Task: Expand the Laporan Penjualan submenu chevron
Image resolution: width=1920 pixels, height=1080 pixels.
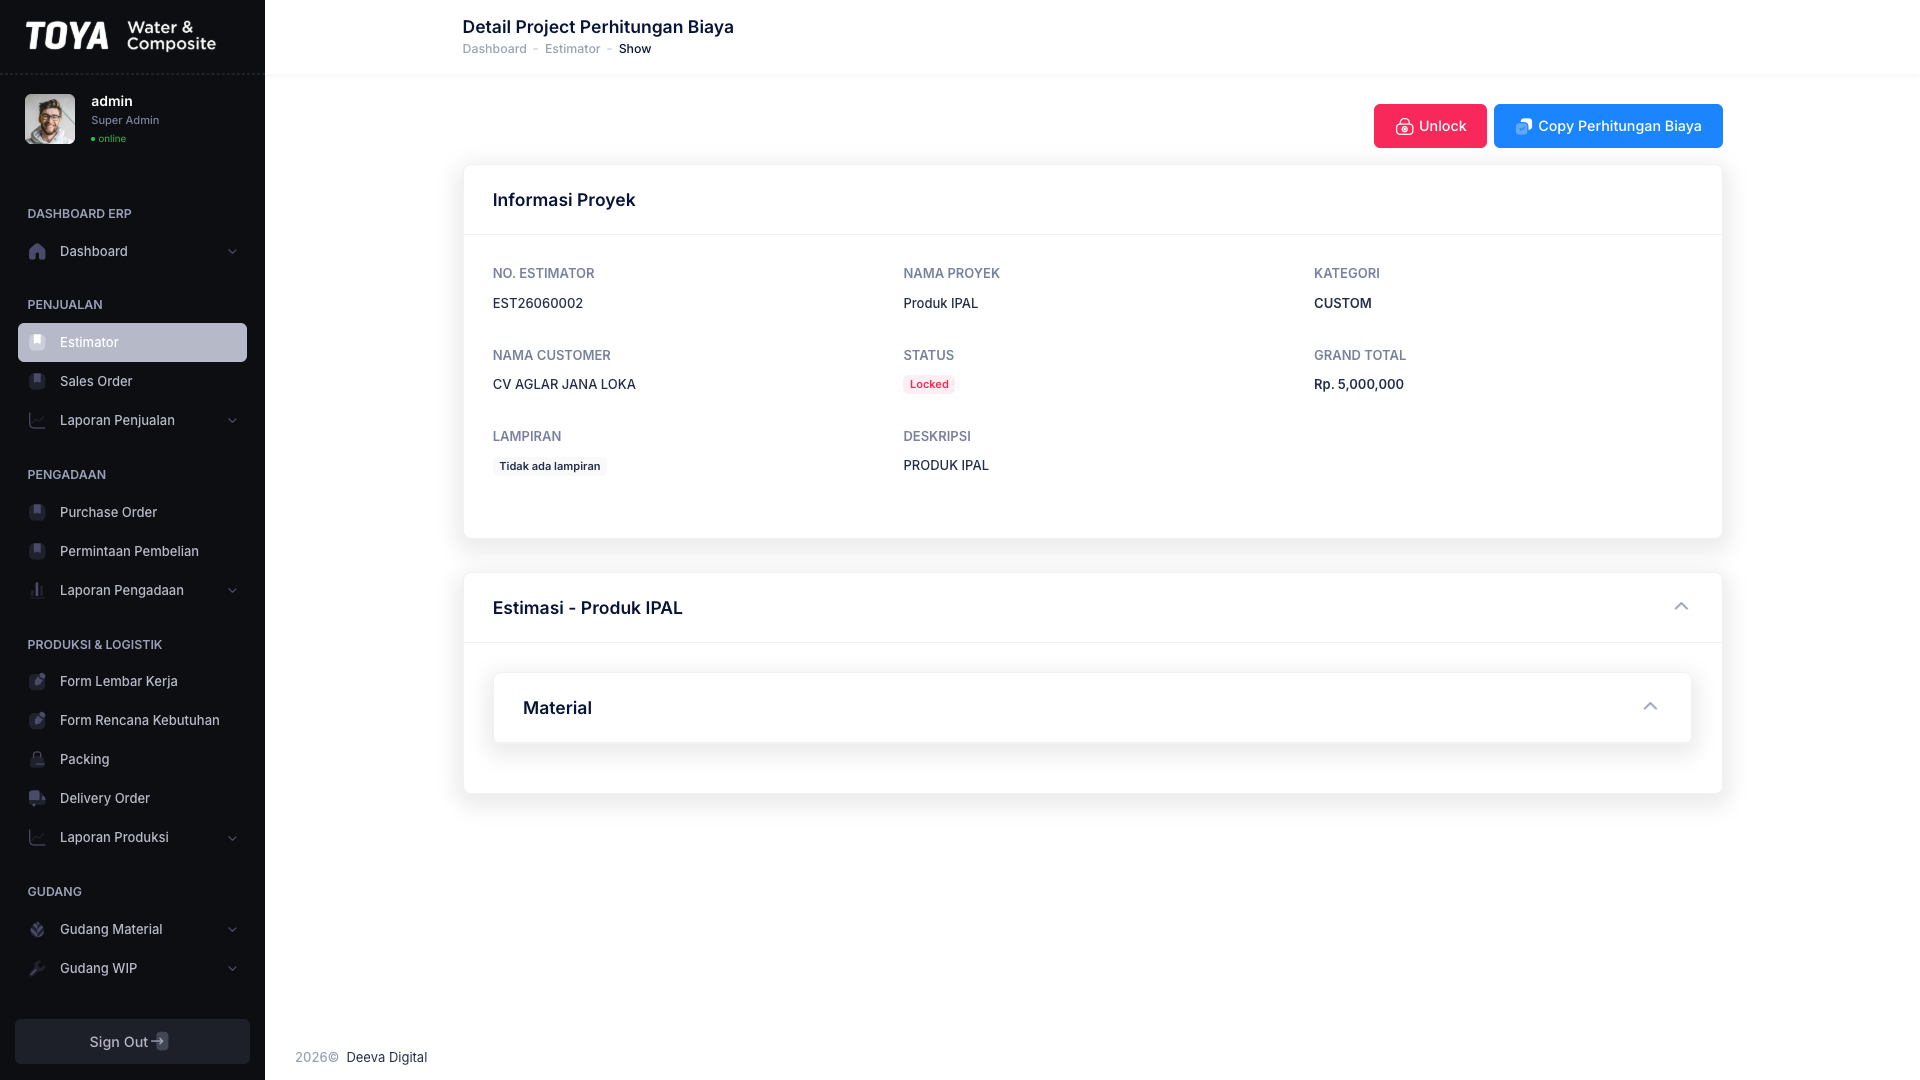Action: 232,421
